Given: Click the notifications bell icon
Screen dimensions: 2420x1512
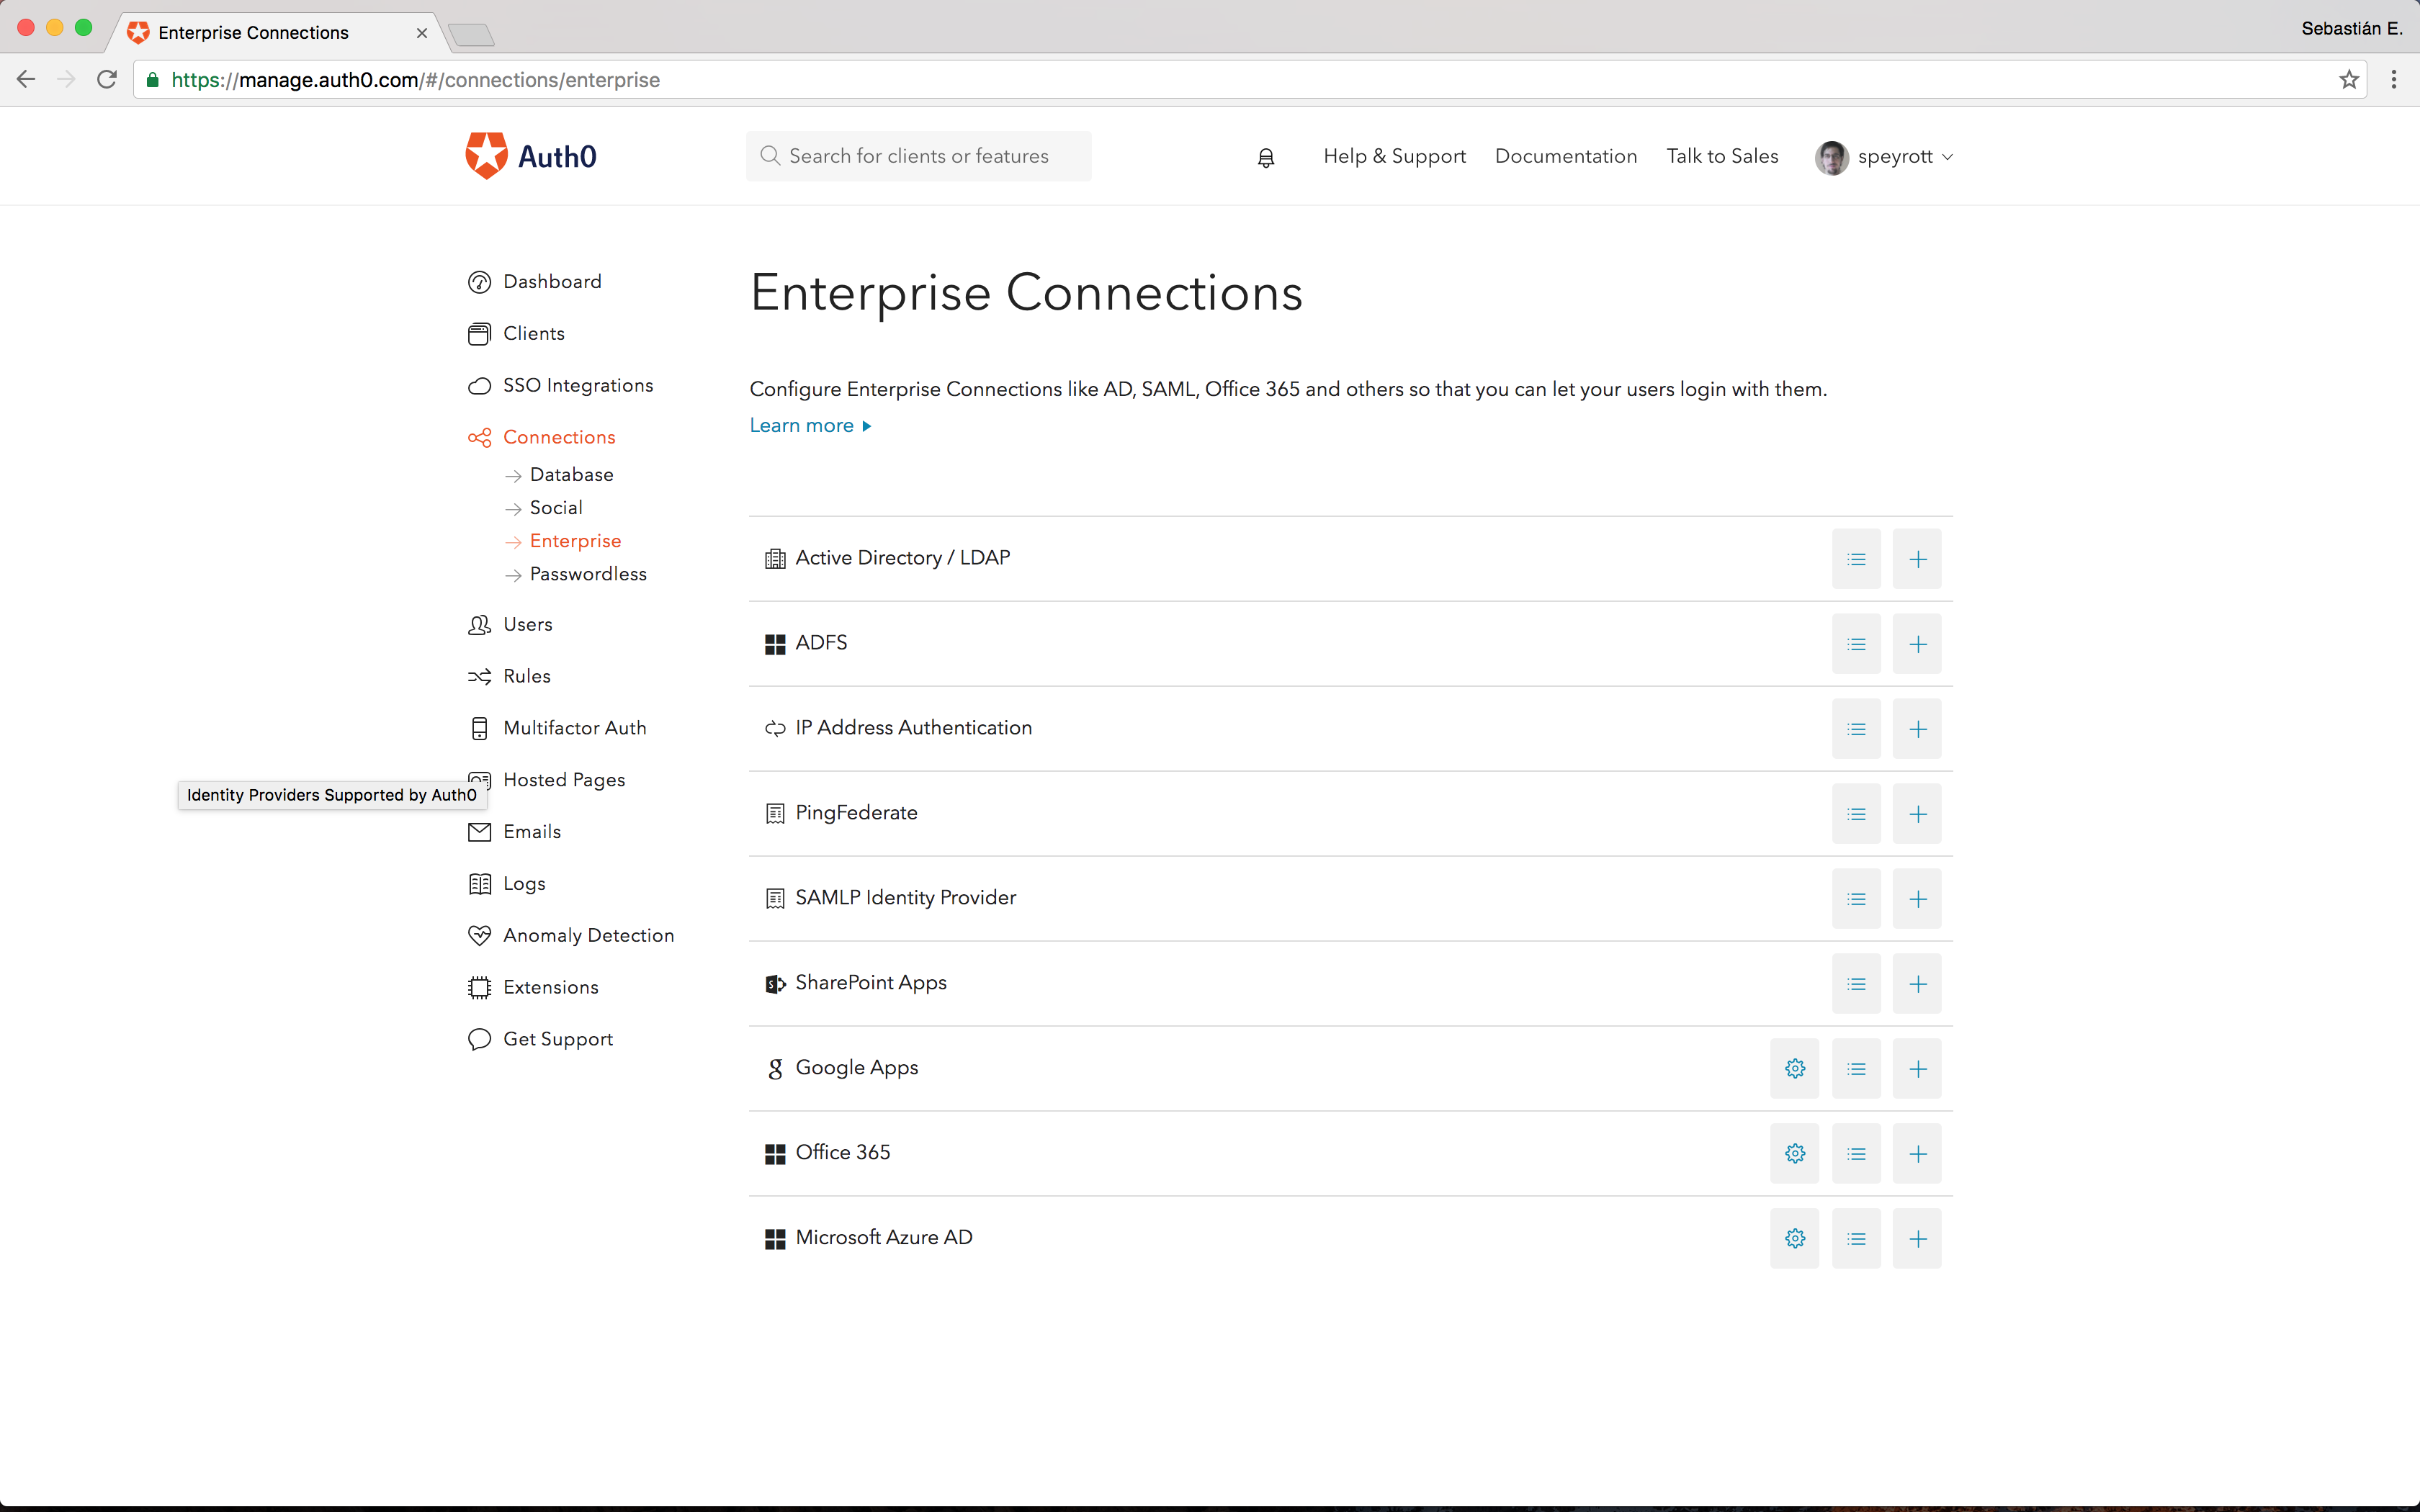Looking at the screenshot, I should click(x=1265, y=157).
